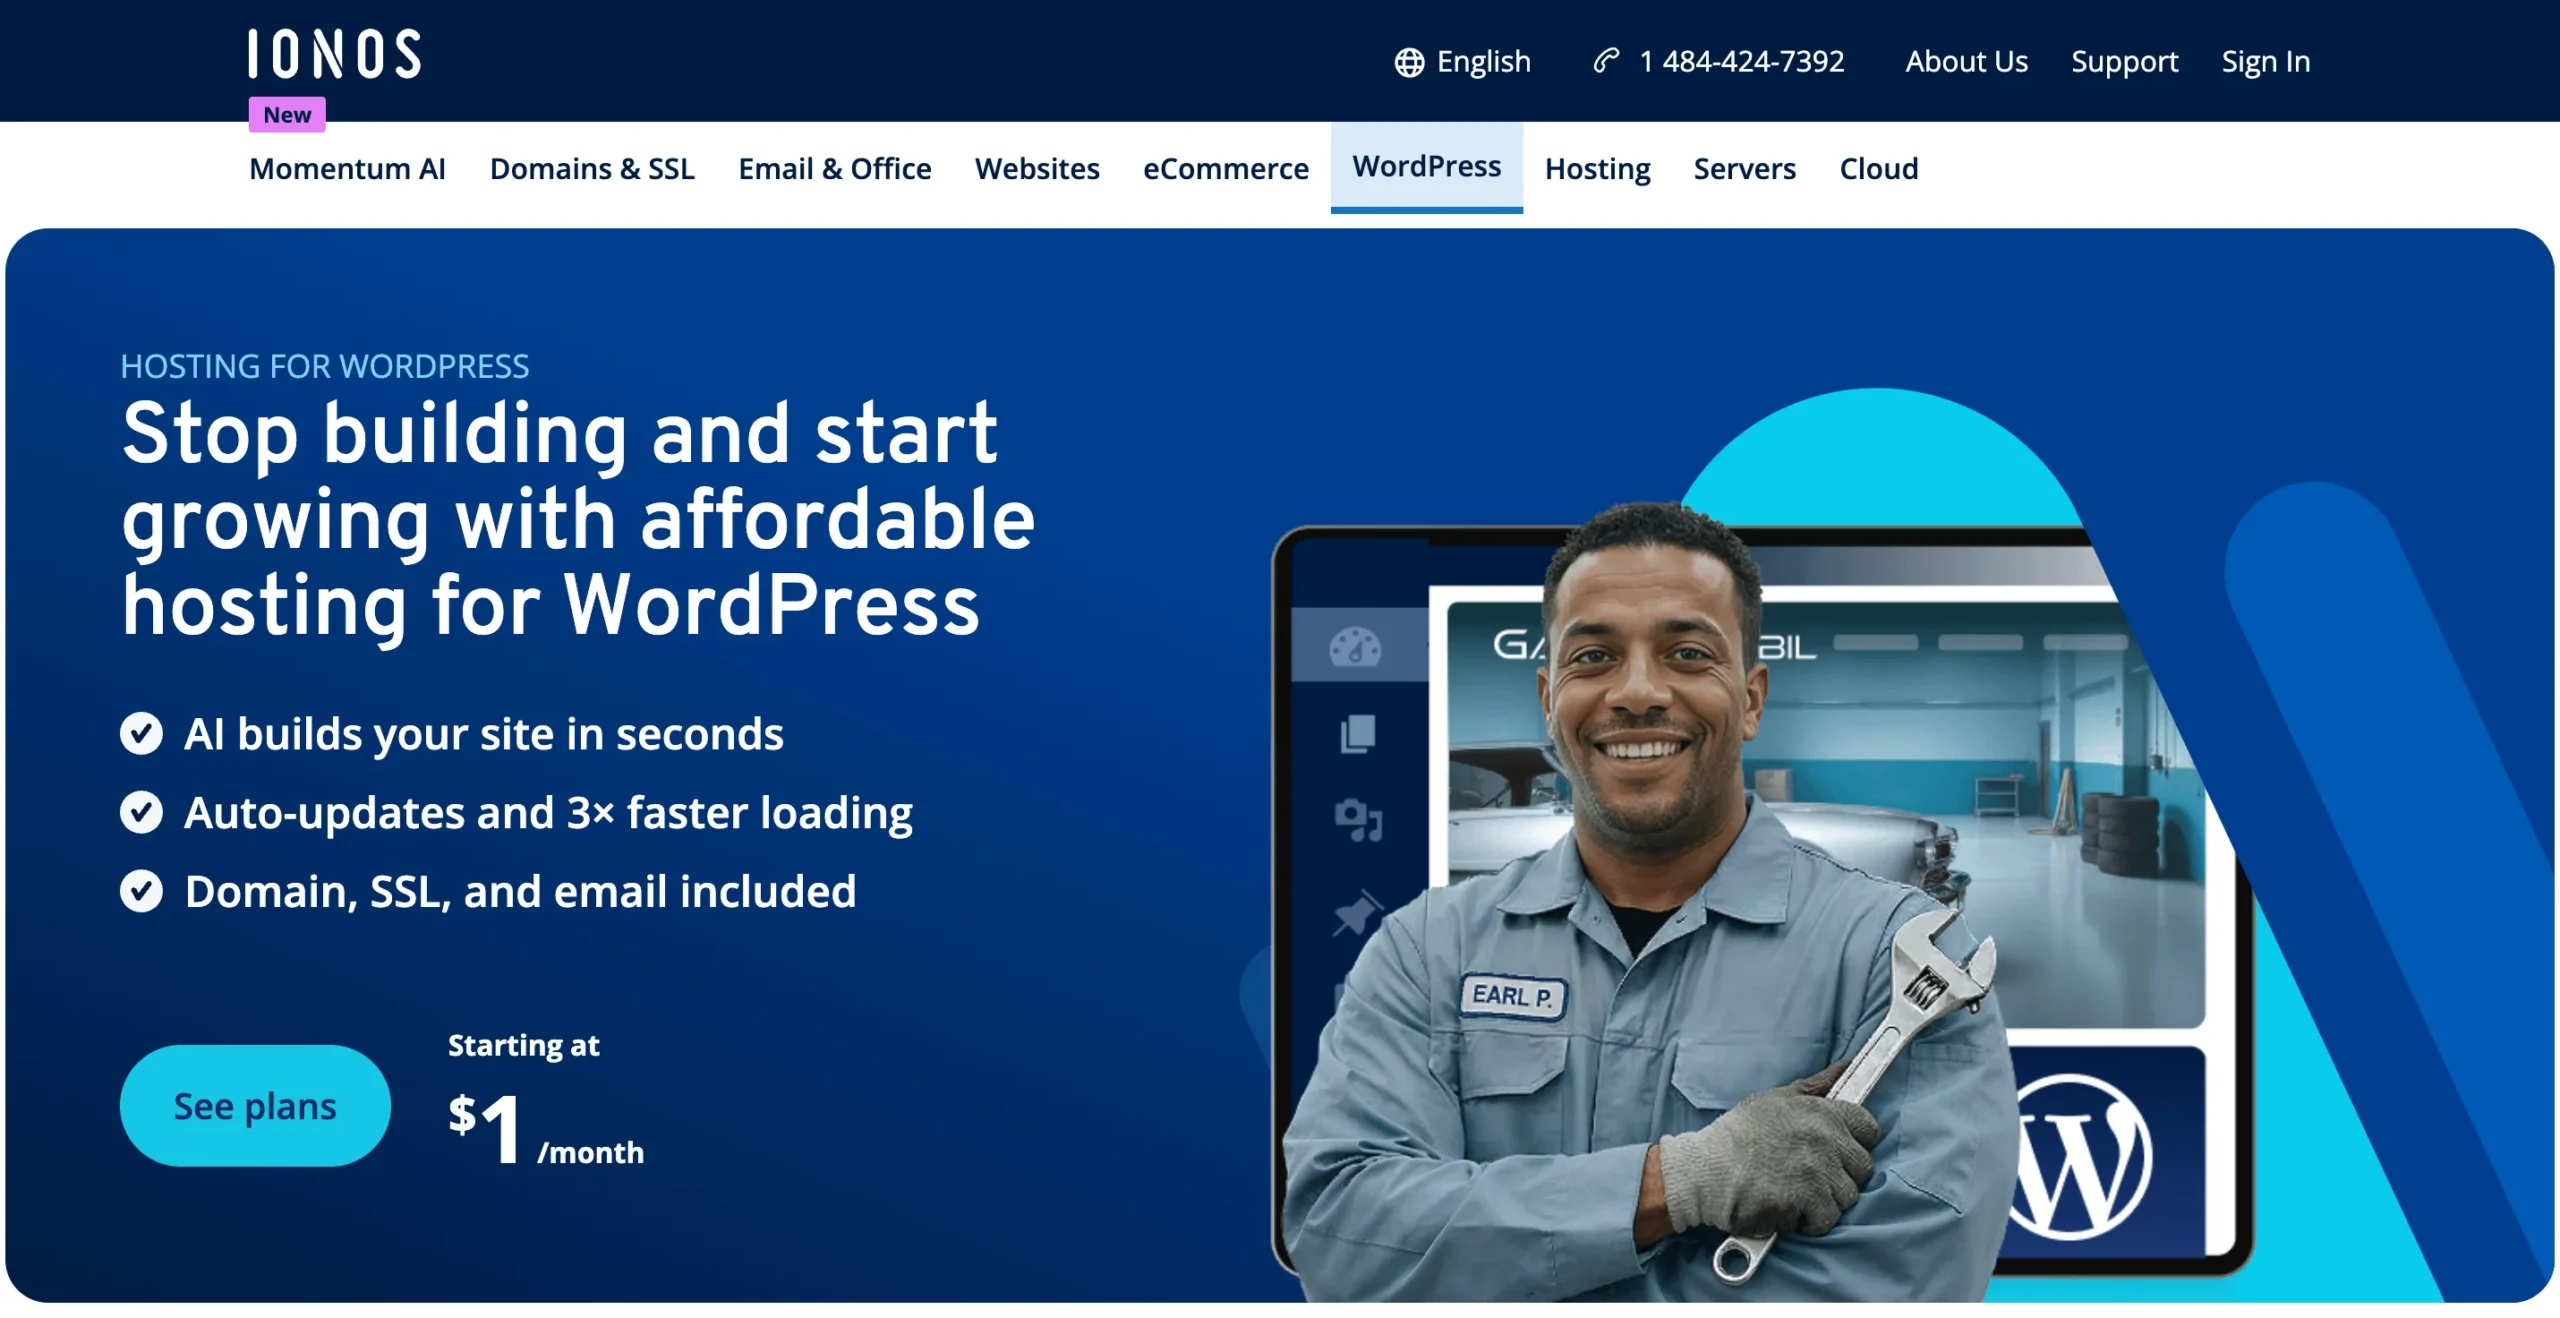
Task: Select the WordPress navigation tab
Action: click(x=1427, y=167)
